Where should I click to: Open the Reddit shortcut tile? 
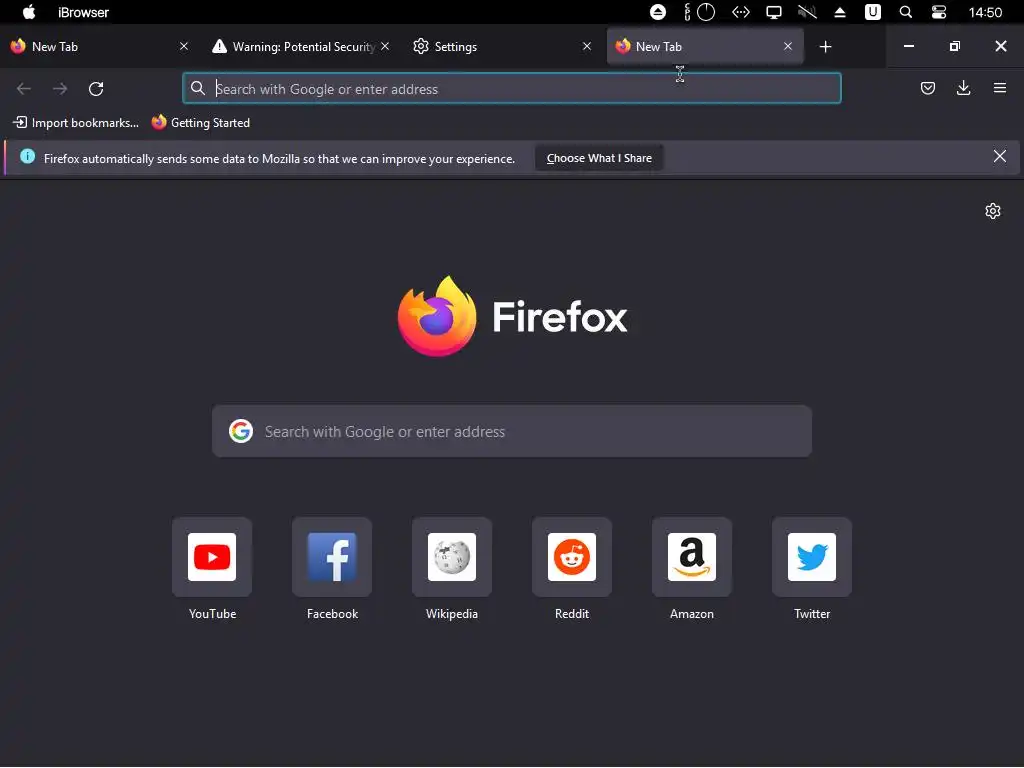pyautogui.click(x=572, y=557)
